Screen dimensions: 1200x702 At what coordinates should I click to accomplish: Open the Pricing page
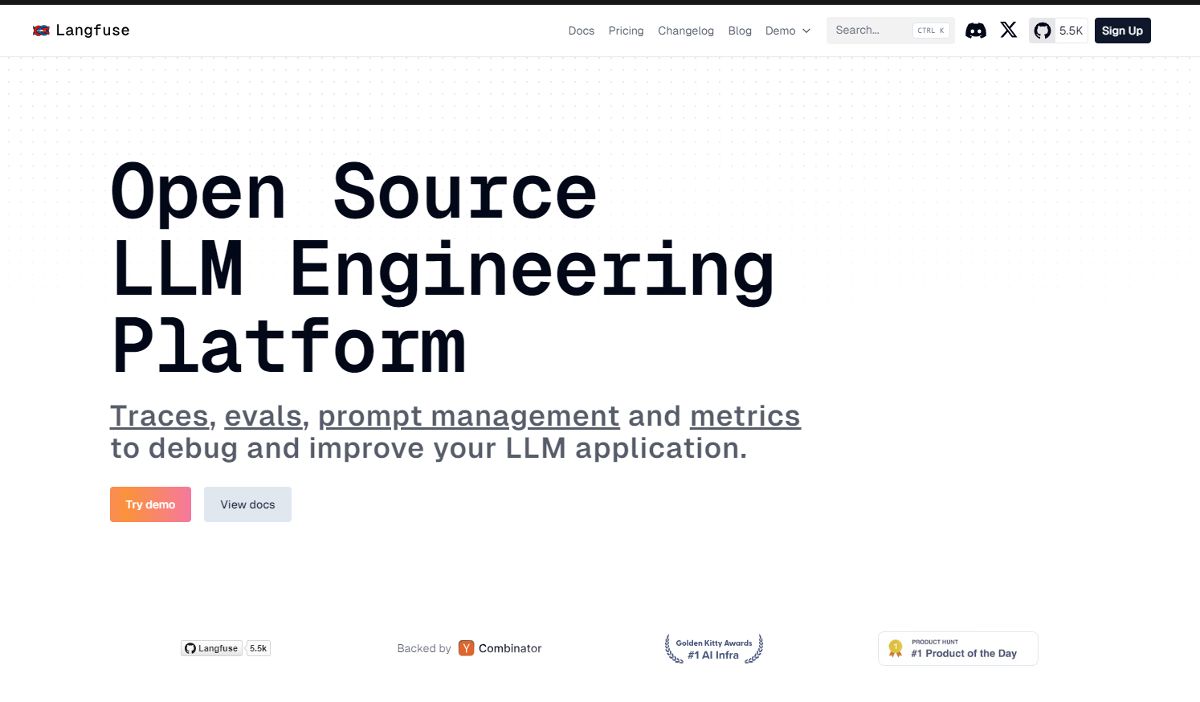(x=626, y=31)
